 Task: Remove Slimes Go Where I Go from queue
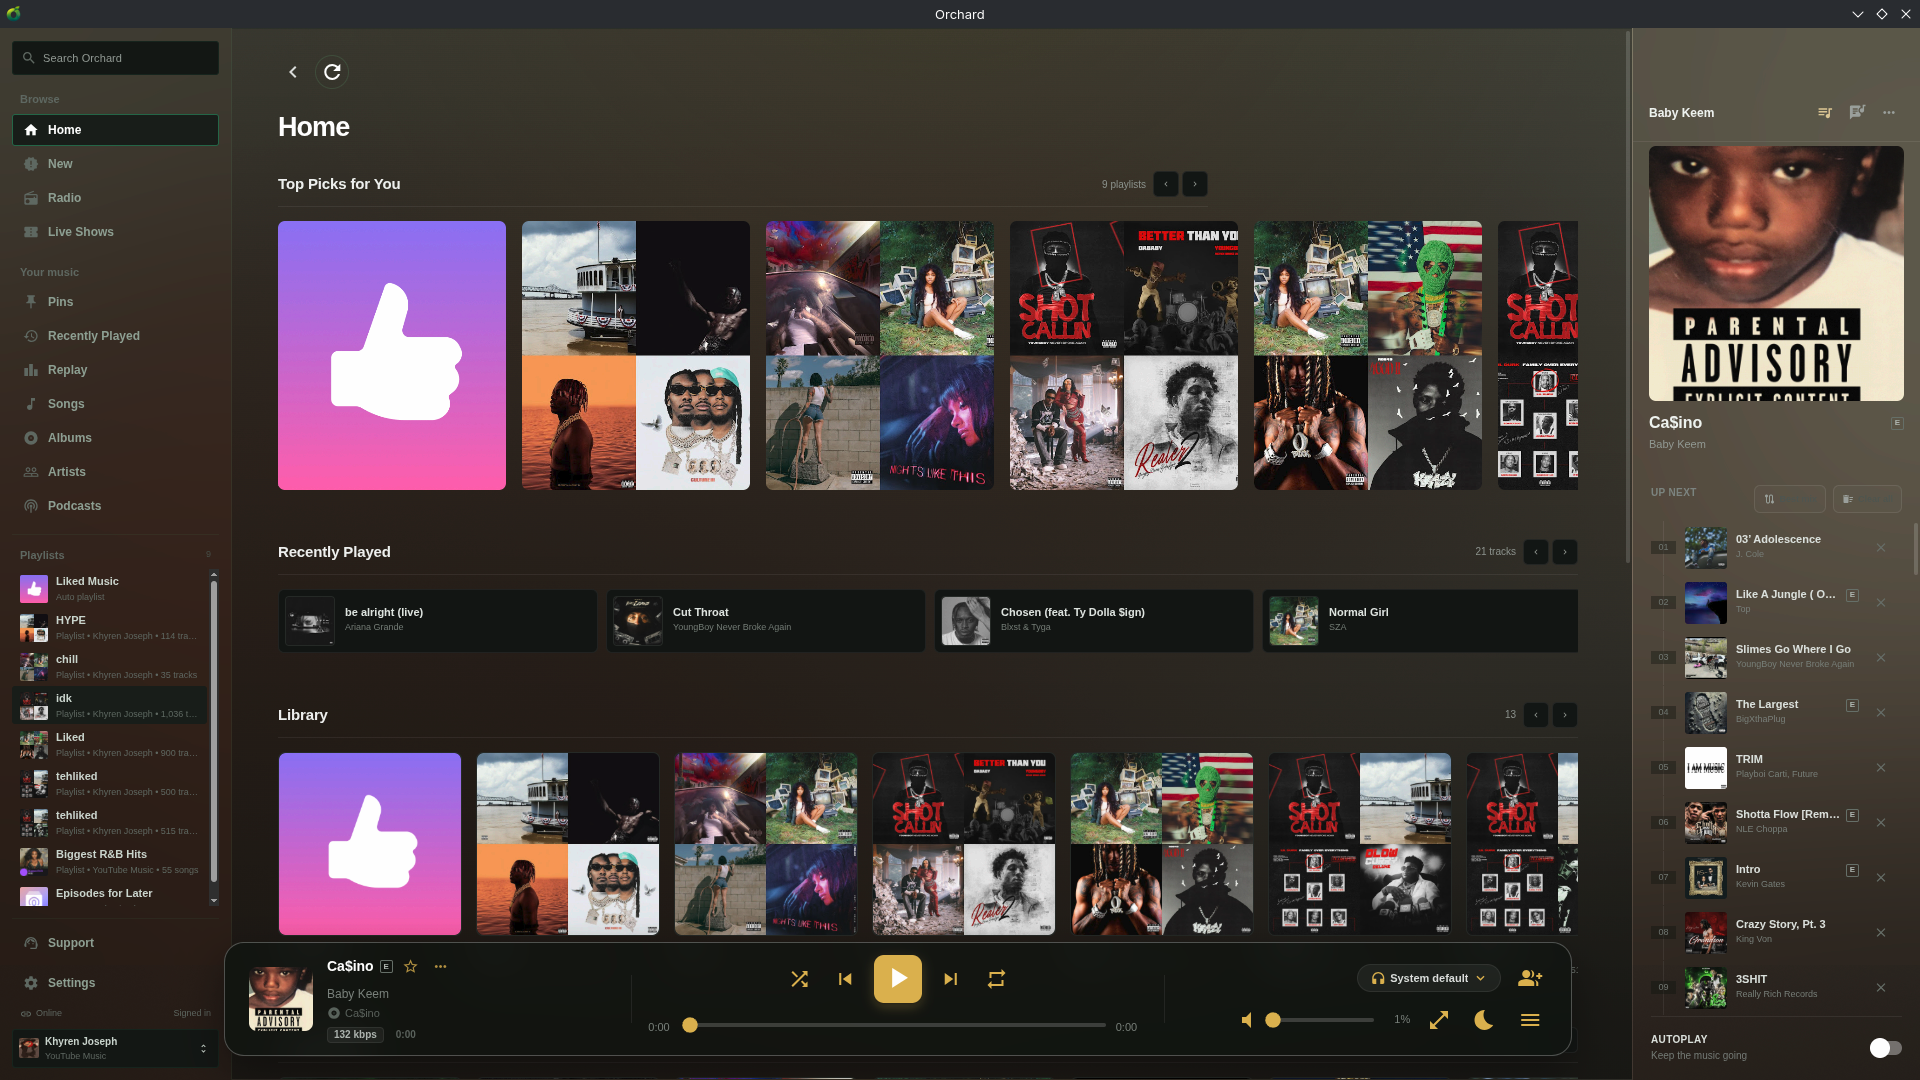tap(1881, 658)
